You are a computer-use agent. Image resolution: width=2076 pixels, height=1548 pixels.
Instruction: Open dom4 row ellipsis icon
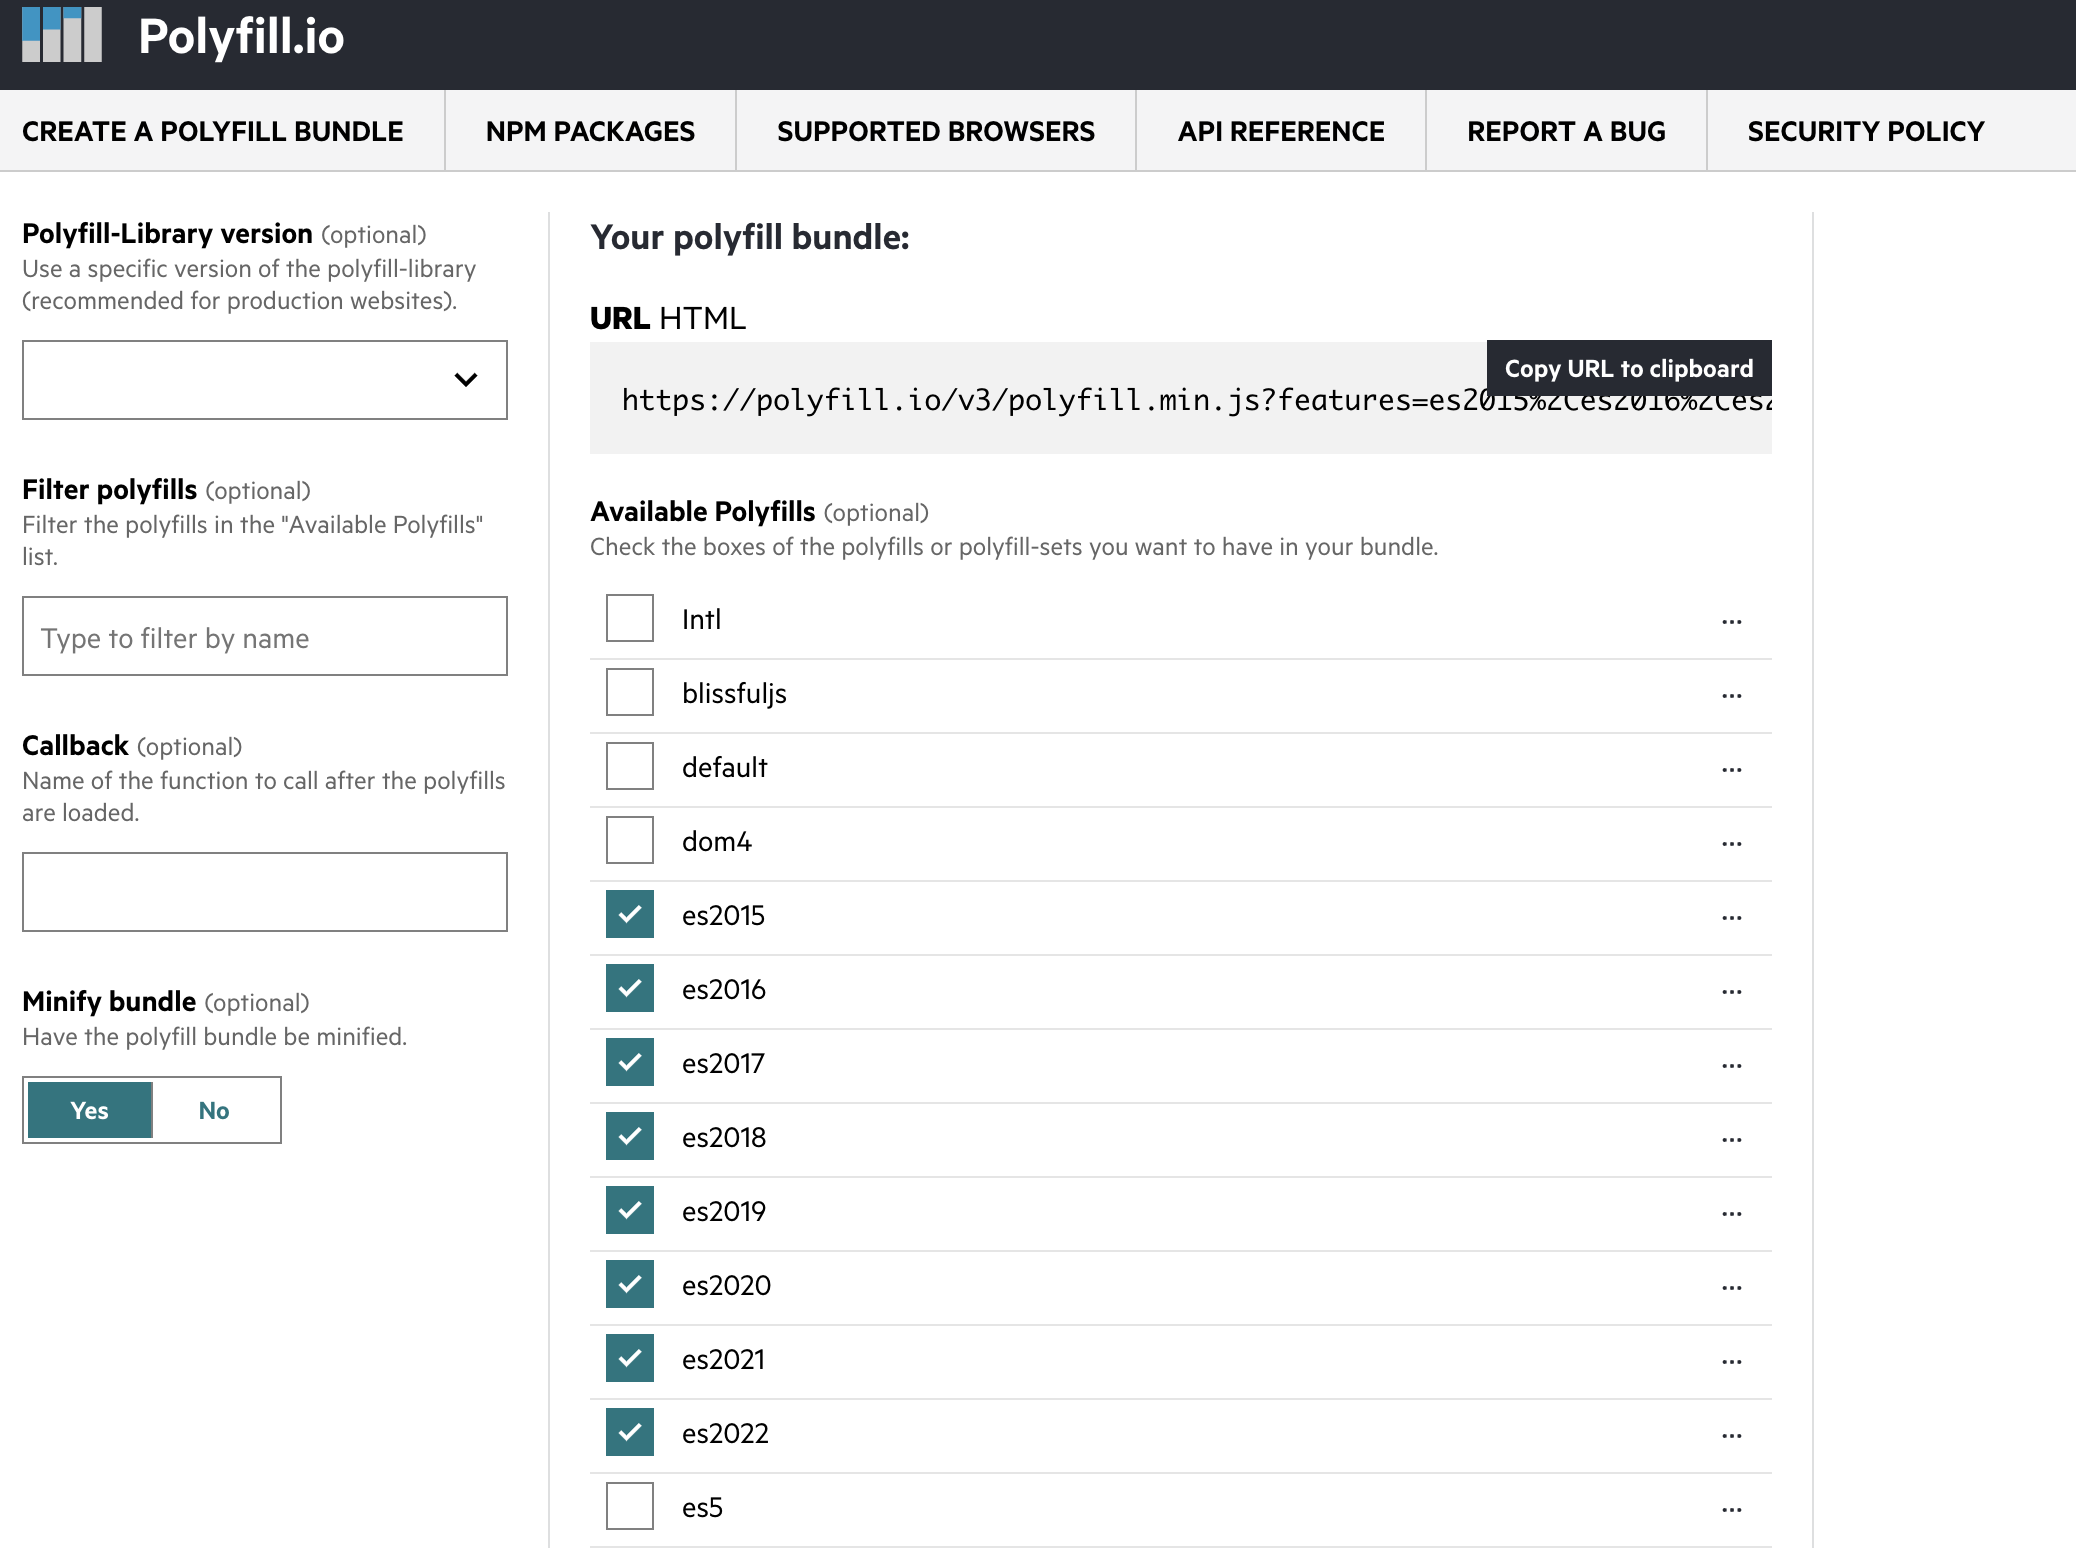(1732, 844)
